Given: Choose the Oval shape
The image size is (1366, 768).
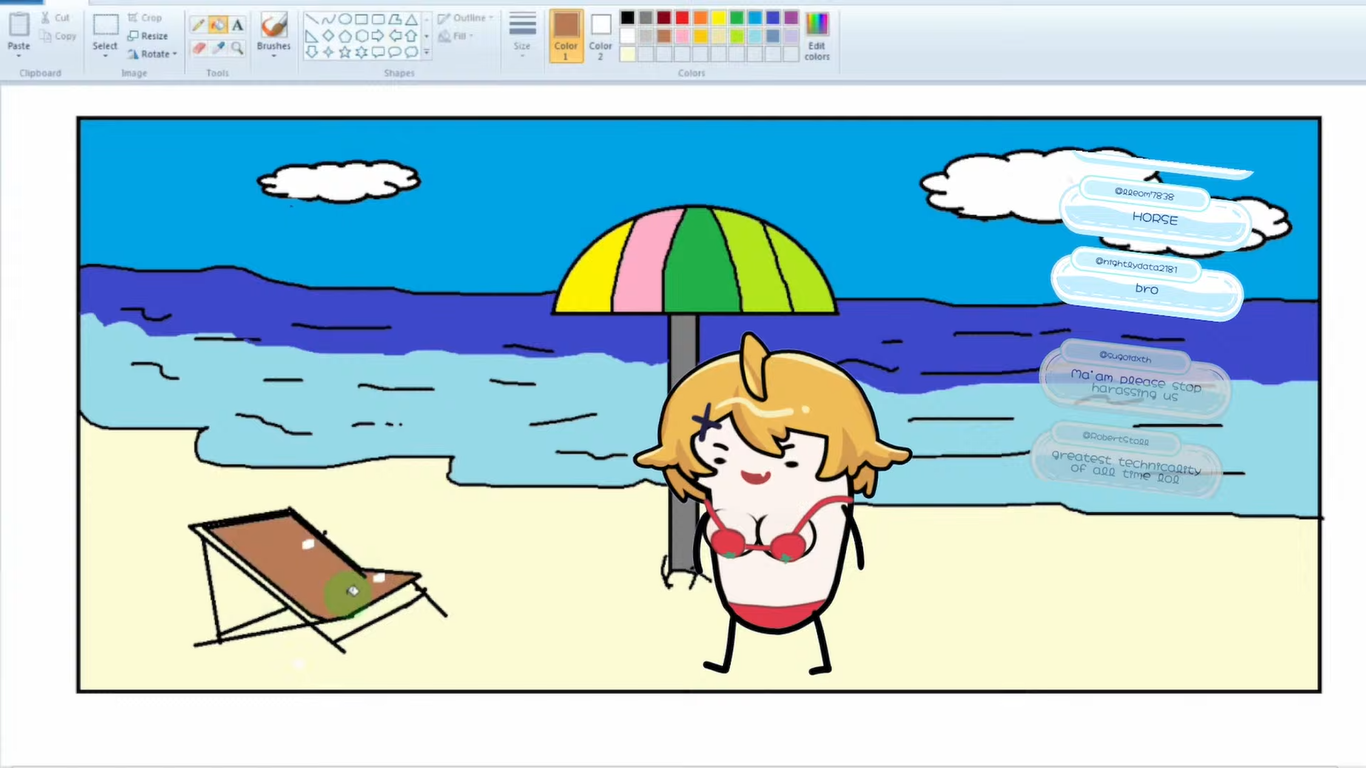Looking at the screenshot, I should click(345, 19).
